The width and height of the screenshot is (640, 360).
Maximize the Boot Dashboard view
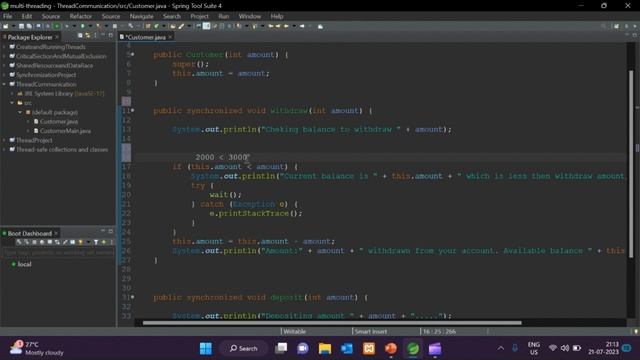tap(110, 231)
